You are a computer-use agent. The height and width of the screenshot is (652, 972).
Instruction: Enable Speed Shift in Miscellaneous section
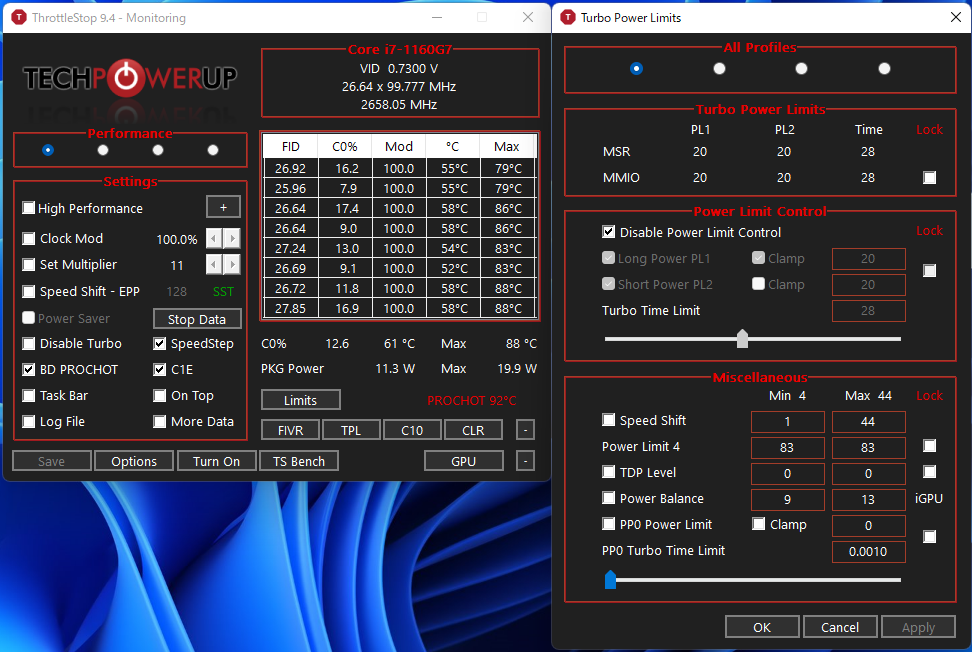click(609, 420)
